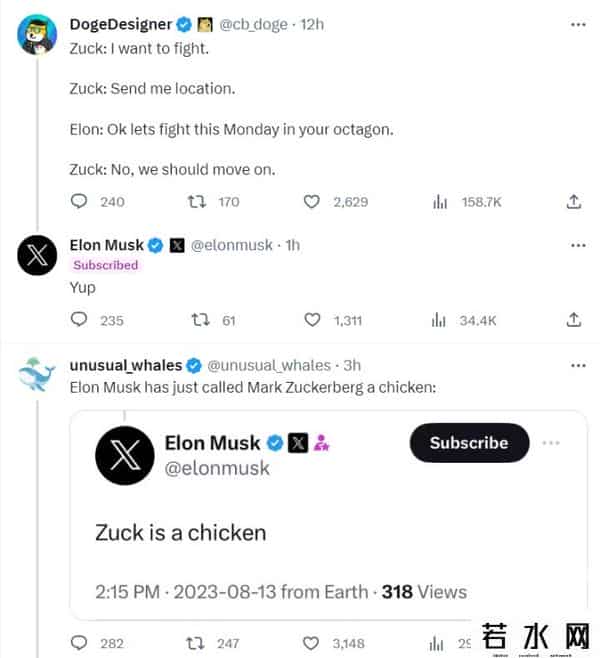
Task: Retweet the unusual_whales tweet
Action: coord(198,643)
